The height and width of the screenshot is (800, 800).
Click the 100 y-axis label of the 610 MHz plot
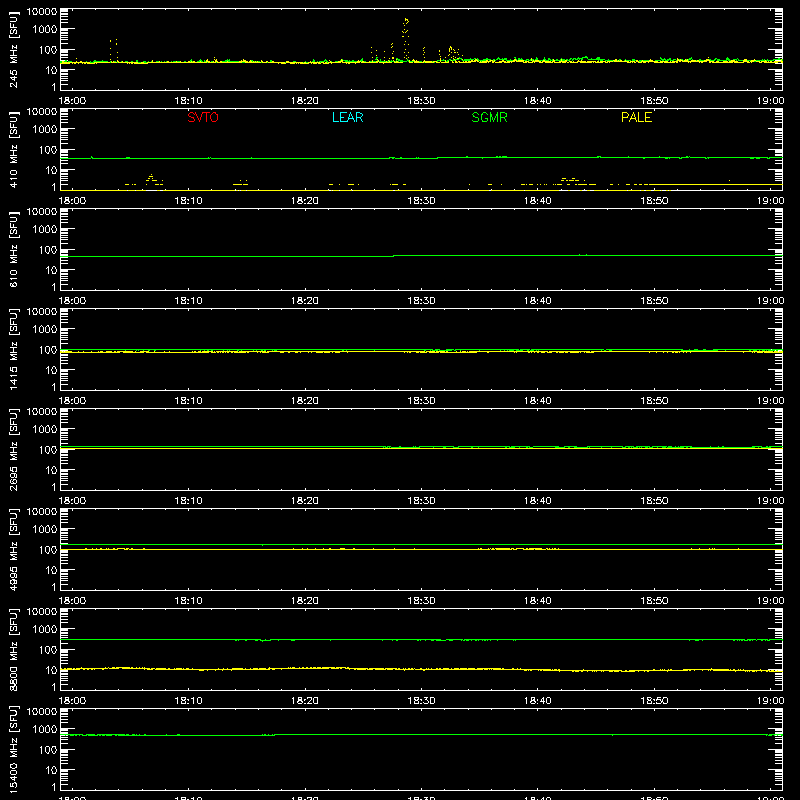point(48,250)
